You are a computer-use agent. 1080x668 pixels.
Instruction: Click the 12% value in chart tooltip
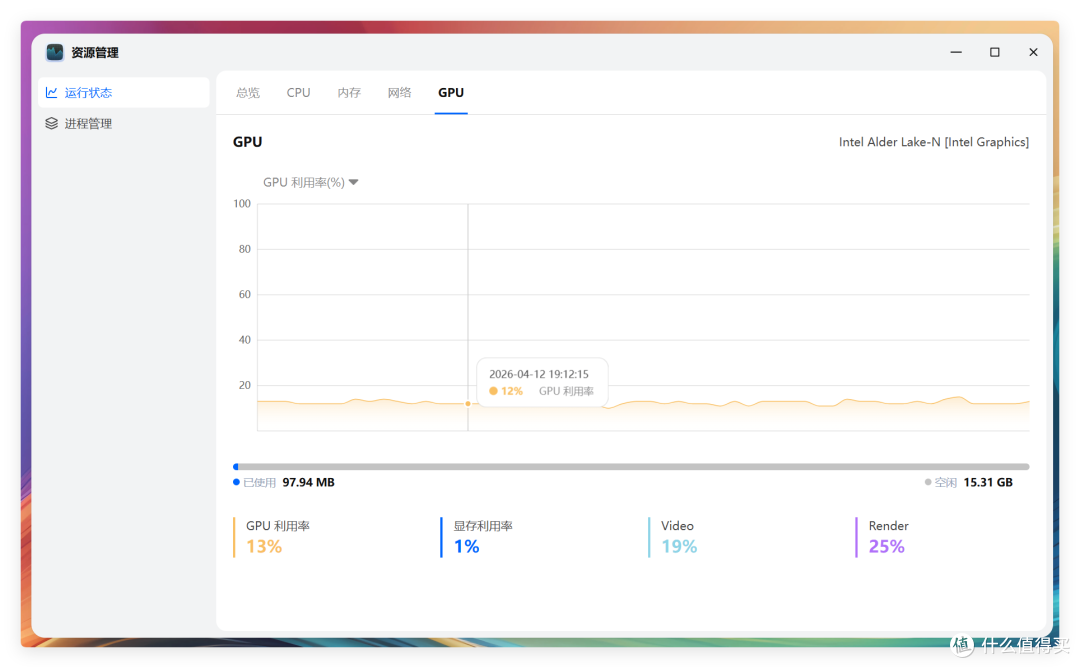click(x=512, y=391)
